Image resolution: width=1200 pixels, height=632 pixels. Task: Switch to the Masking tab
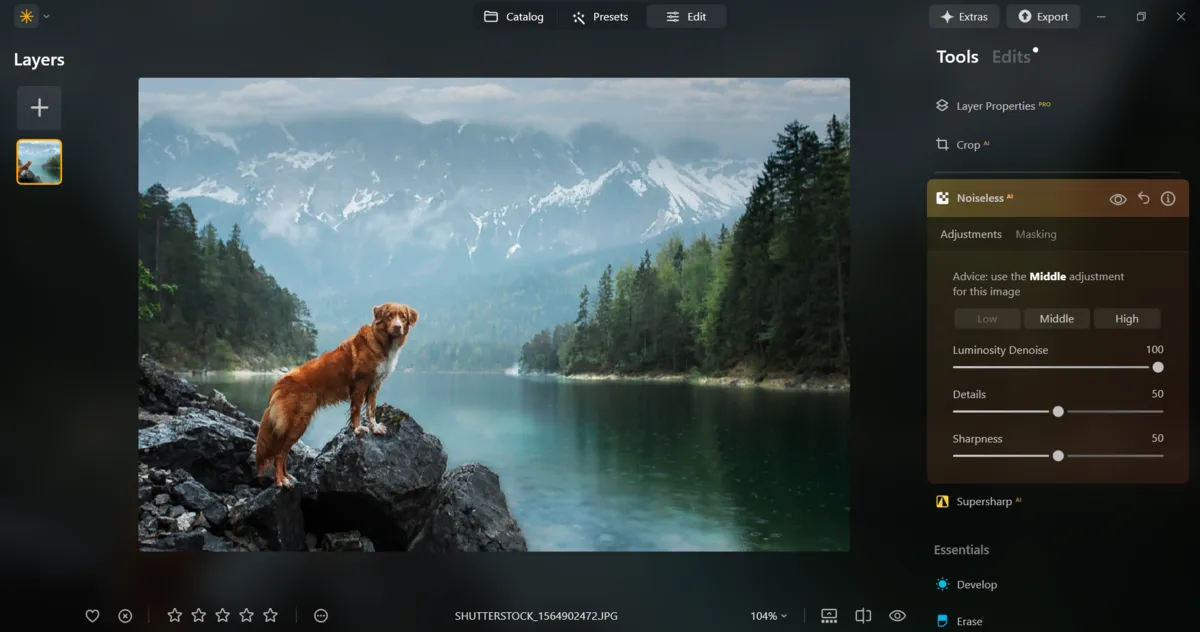tap(1035, 234)
